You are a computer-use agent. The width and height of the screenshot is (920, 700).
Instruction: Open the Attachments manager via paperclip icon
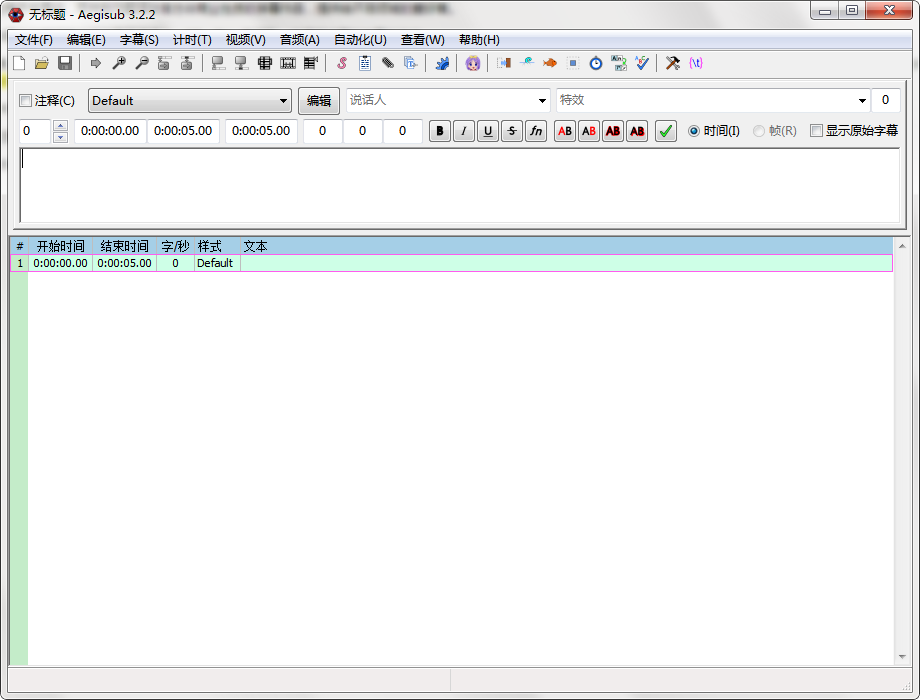pyautogui.click(x=387, y=63)
